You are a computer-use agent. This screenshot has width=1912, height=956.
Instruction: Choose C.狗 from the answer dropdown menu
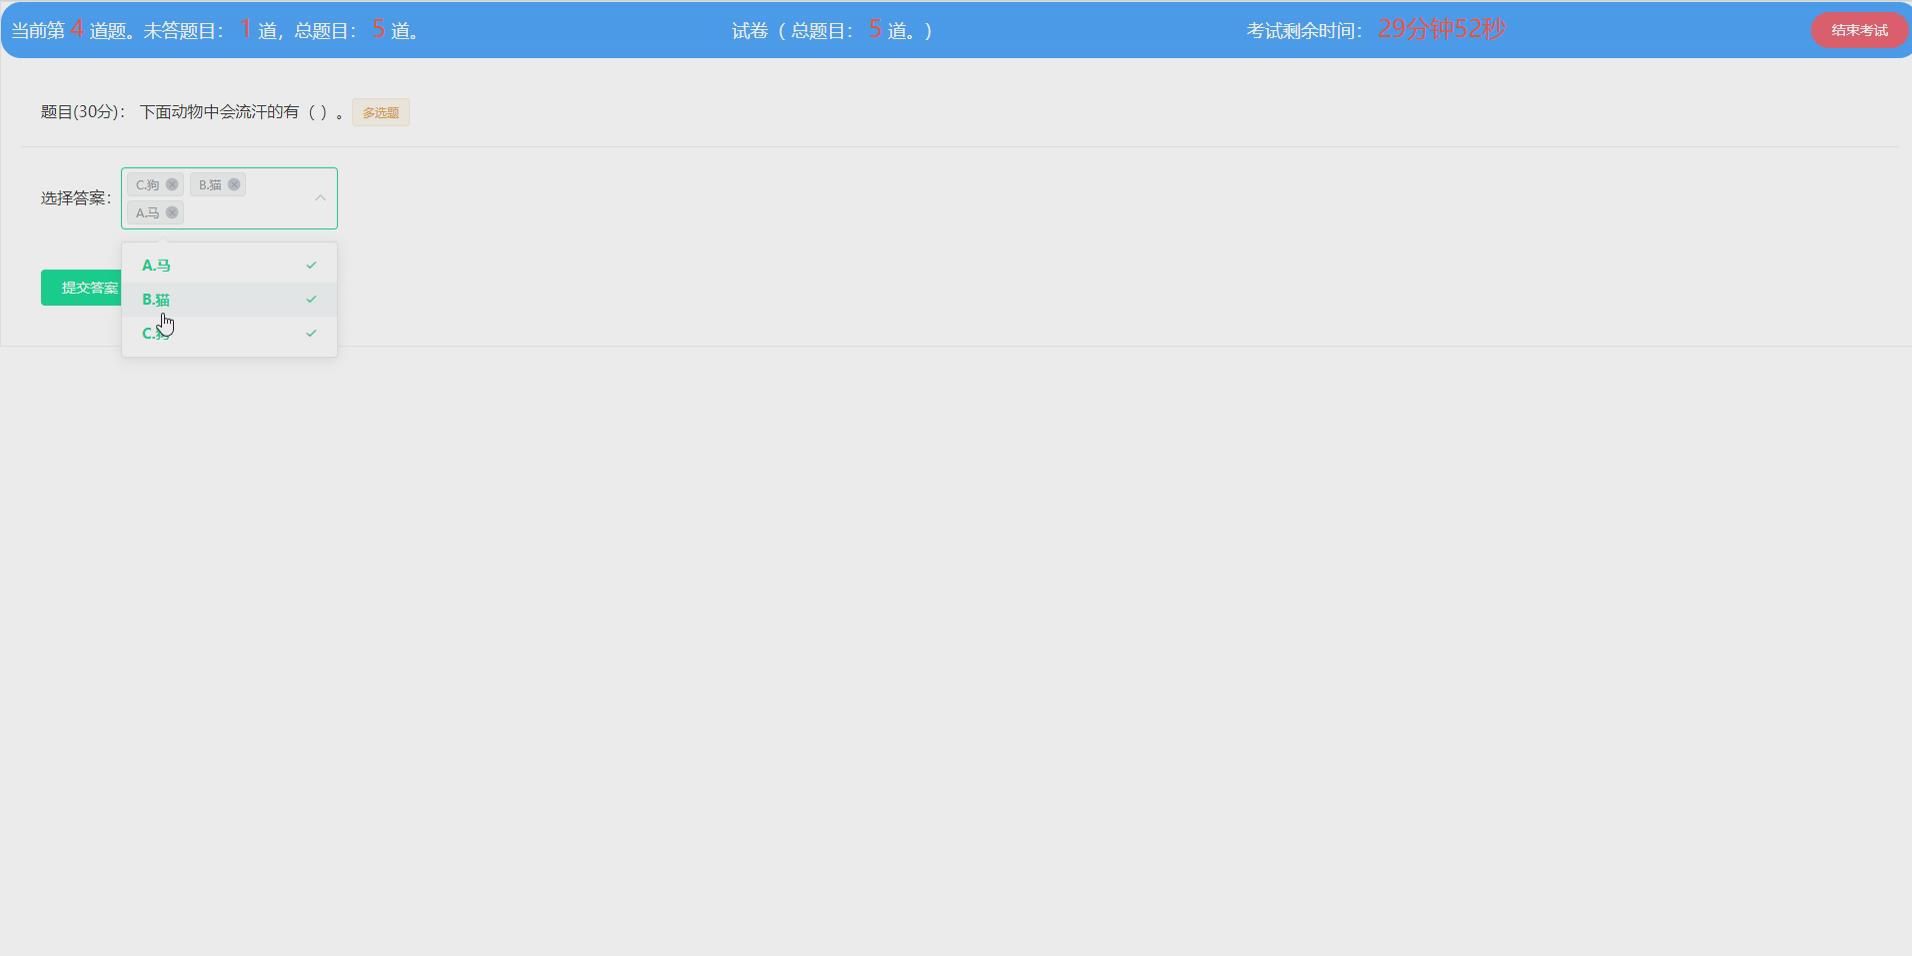point(200,333)
